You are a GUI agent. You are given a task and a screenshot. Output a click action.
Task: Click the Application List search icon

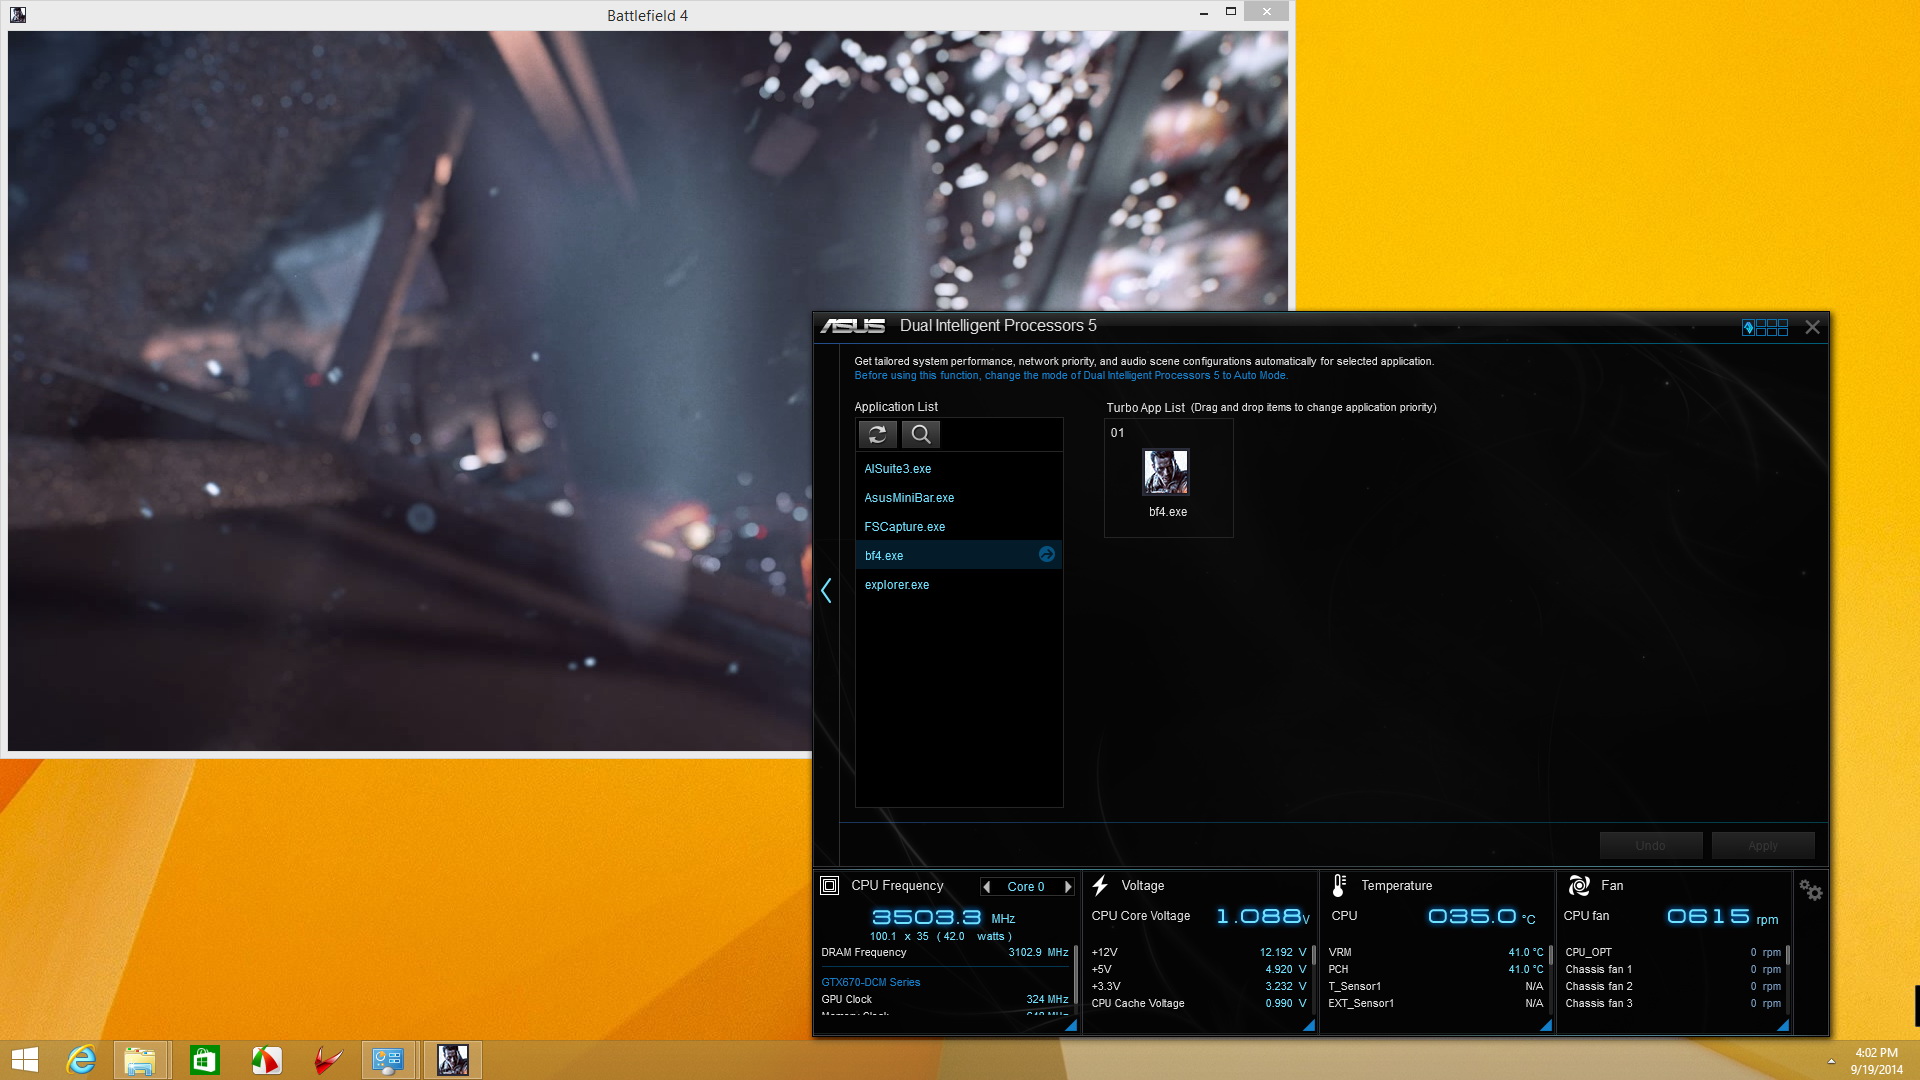[921, 434]
